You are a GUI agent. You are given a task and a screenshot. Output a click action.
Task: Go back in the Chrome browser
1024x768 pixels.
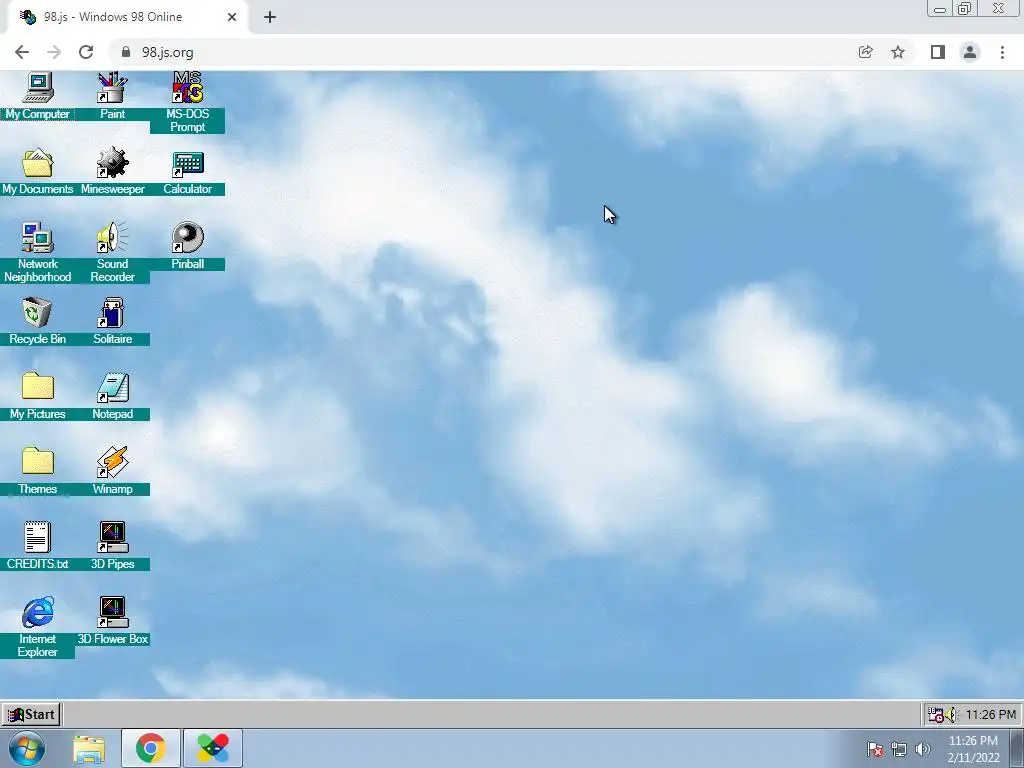22,52
